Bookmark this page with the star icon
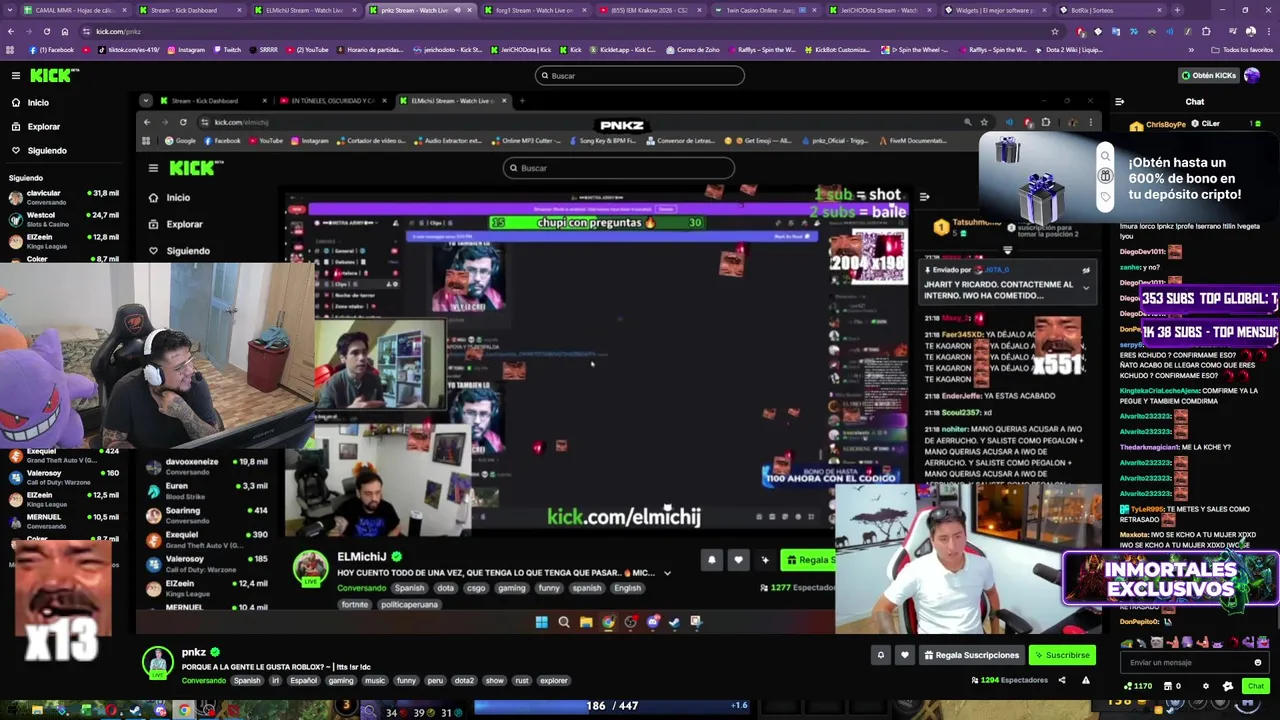The image size is (1280, 720). (1054, 31)
